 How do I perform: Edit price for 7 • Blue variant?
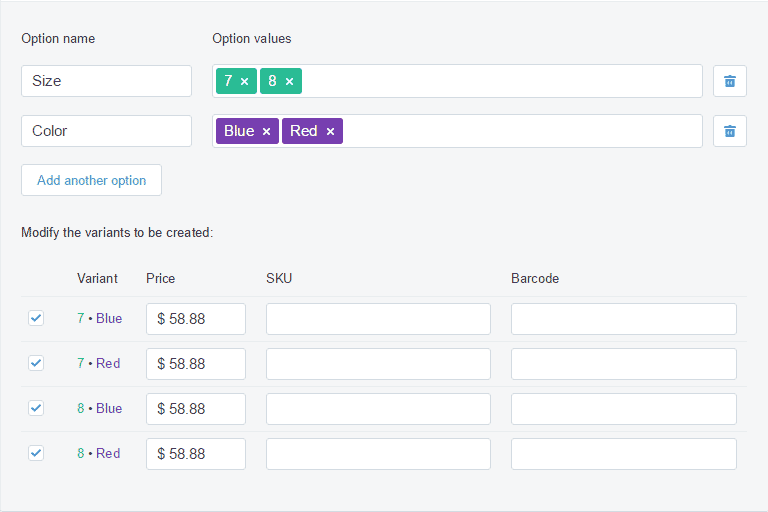point(196,319)
